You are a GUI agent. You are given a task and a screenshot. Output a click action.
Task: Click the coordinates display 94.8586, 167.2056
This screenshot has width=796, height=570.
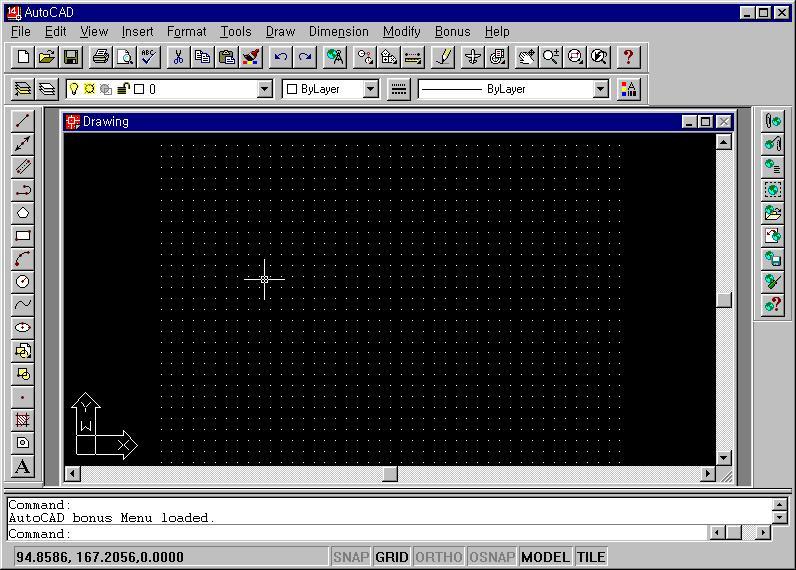tap(100, 557)
